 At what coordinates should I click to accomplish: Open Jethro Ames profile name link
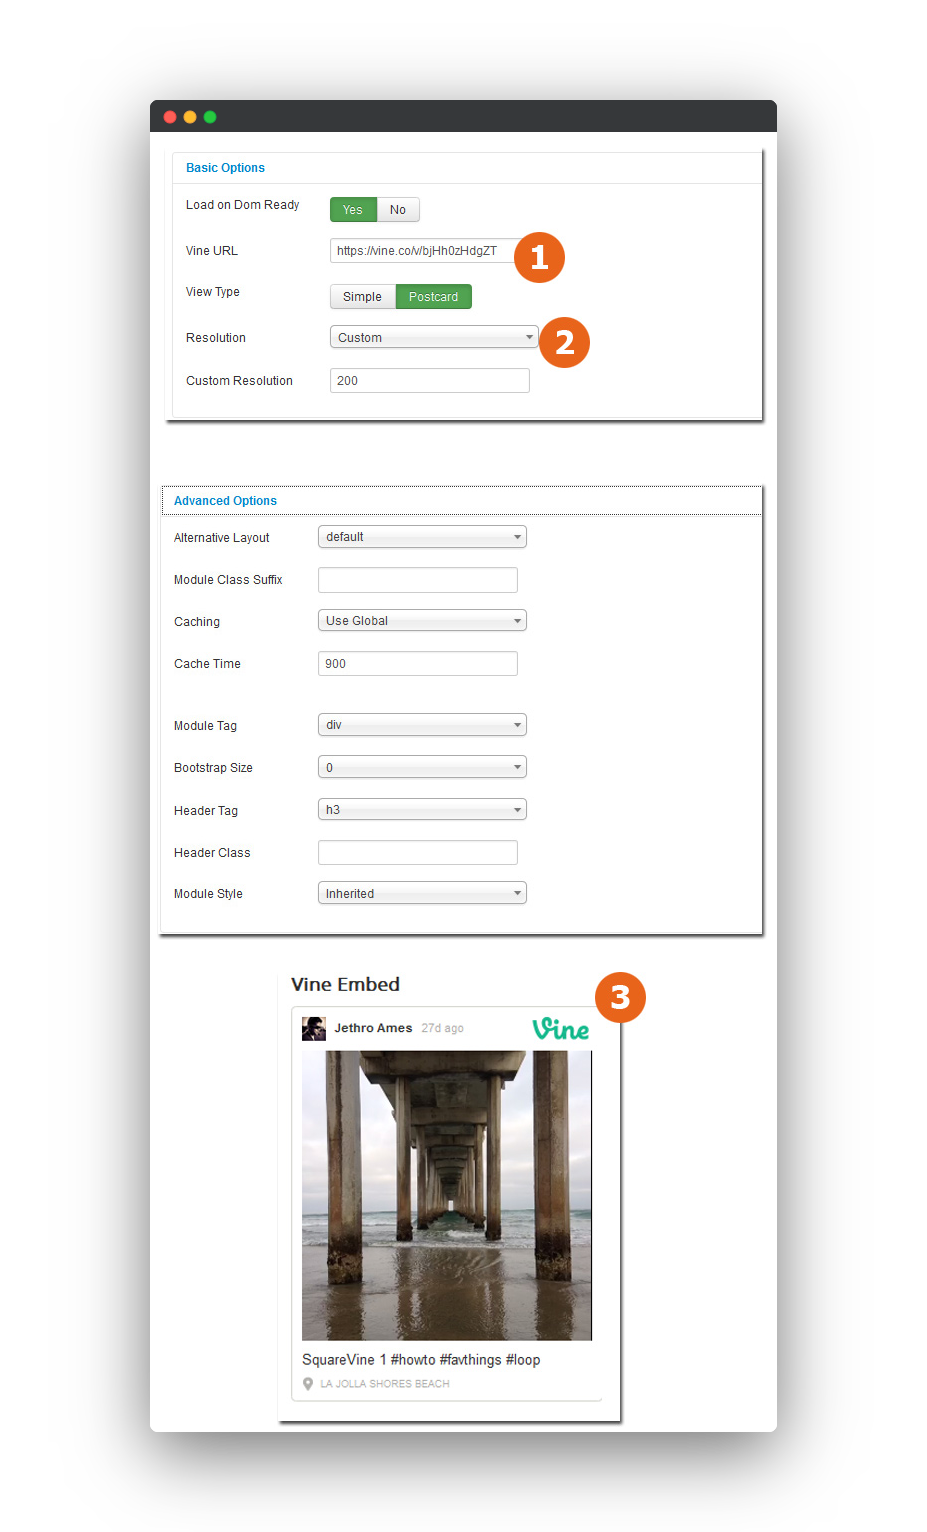[373, 1028]
